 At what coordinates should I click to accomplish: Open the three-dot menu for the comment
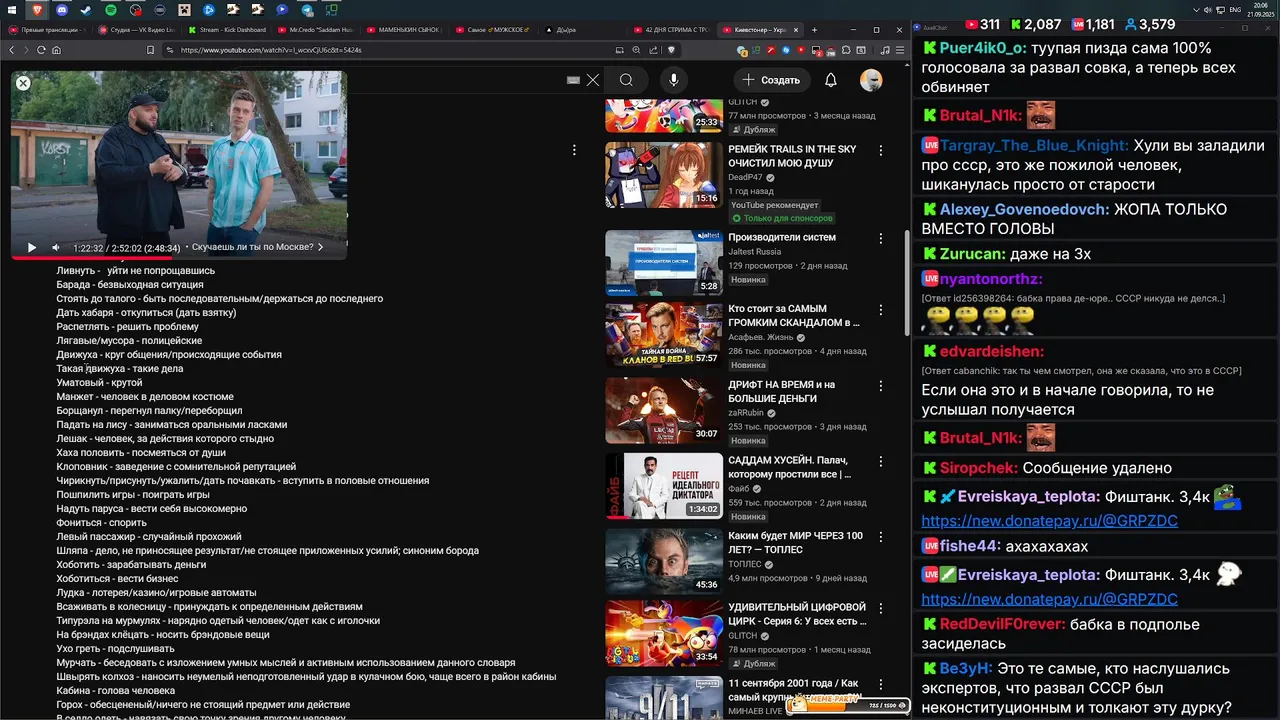574,150
